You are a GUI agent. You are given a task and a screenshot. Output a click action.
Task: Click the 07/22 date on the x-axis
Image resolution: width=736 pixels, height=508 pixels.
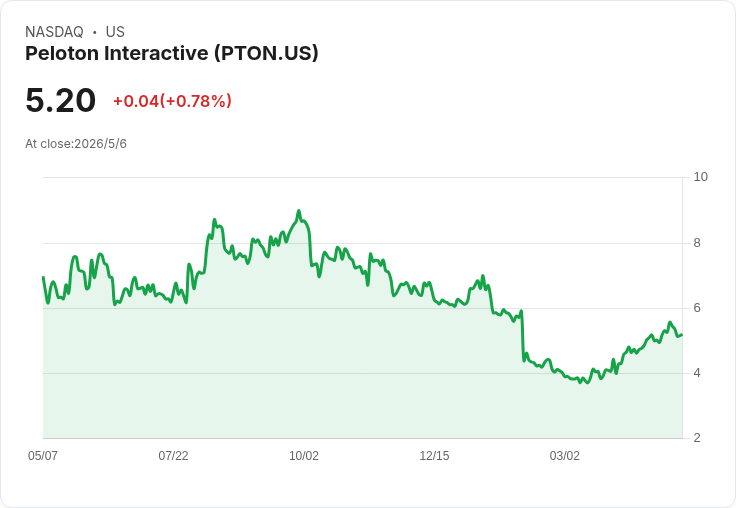tap(173, 456)
